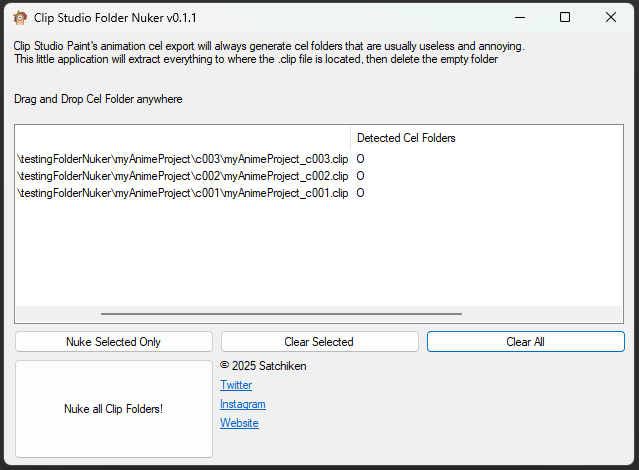Open the Twitter link
Screen dimensions: 639x470
(236, 385)
